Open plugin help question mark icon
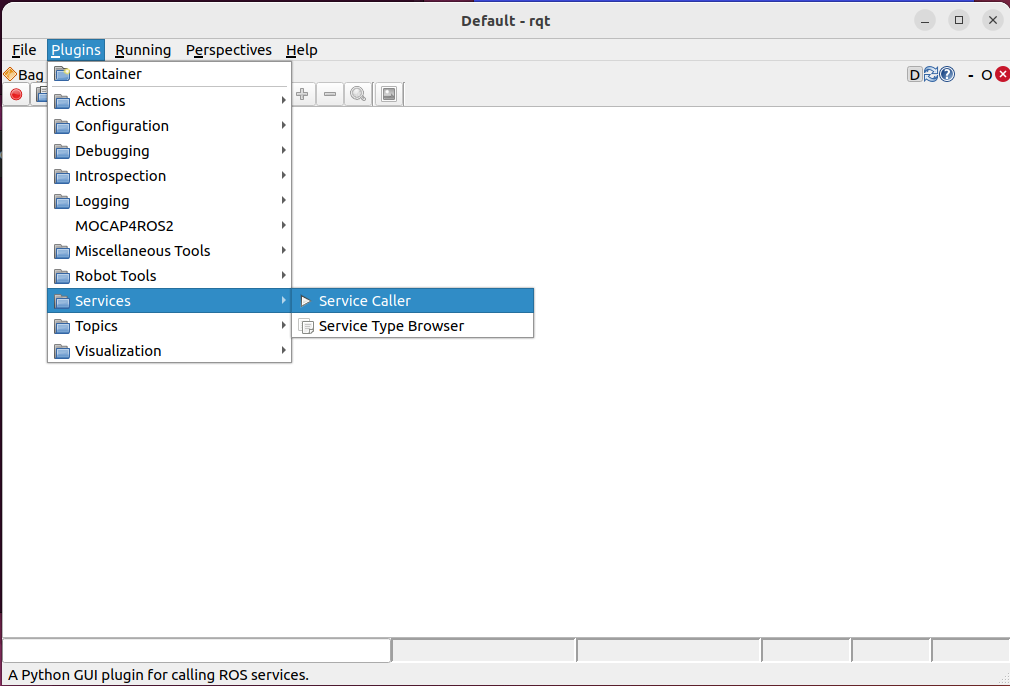The image size is (1010, 686). pos(947,75)
